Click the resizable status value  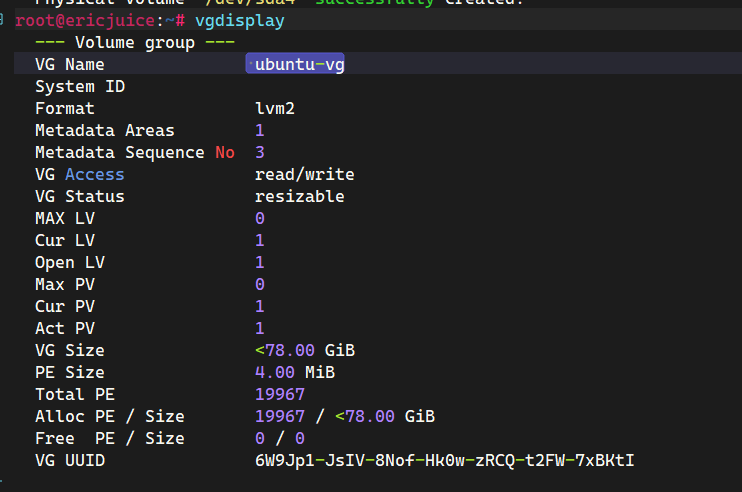(299, 196)
